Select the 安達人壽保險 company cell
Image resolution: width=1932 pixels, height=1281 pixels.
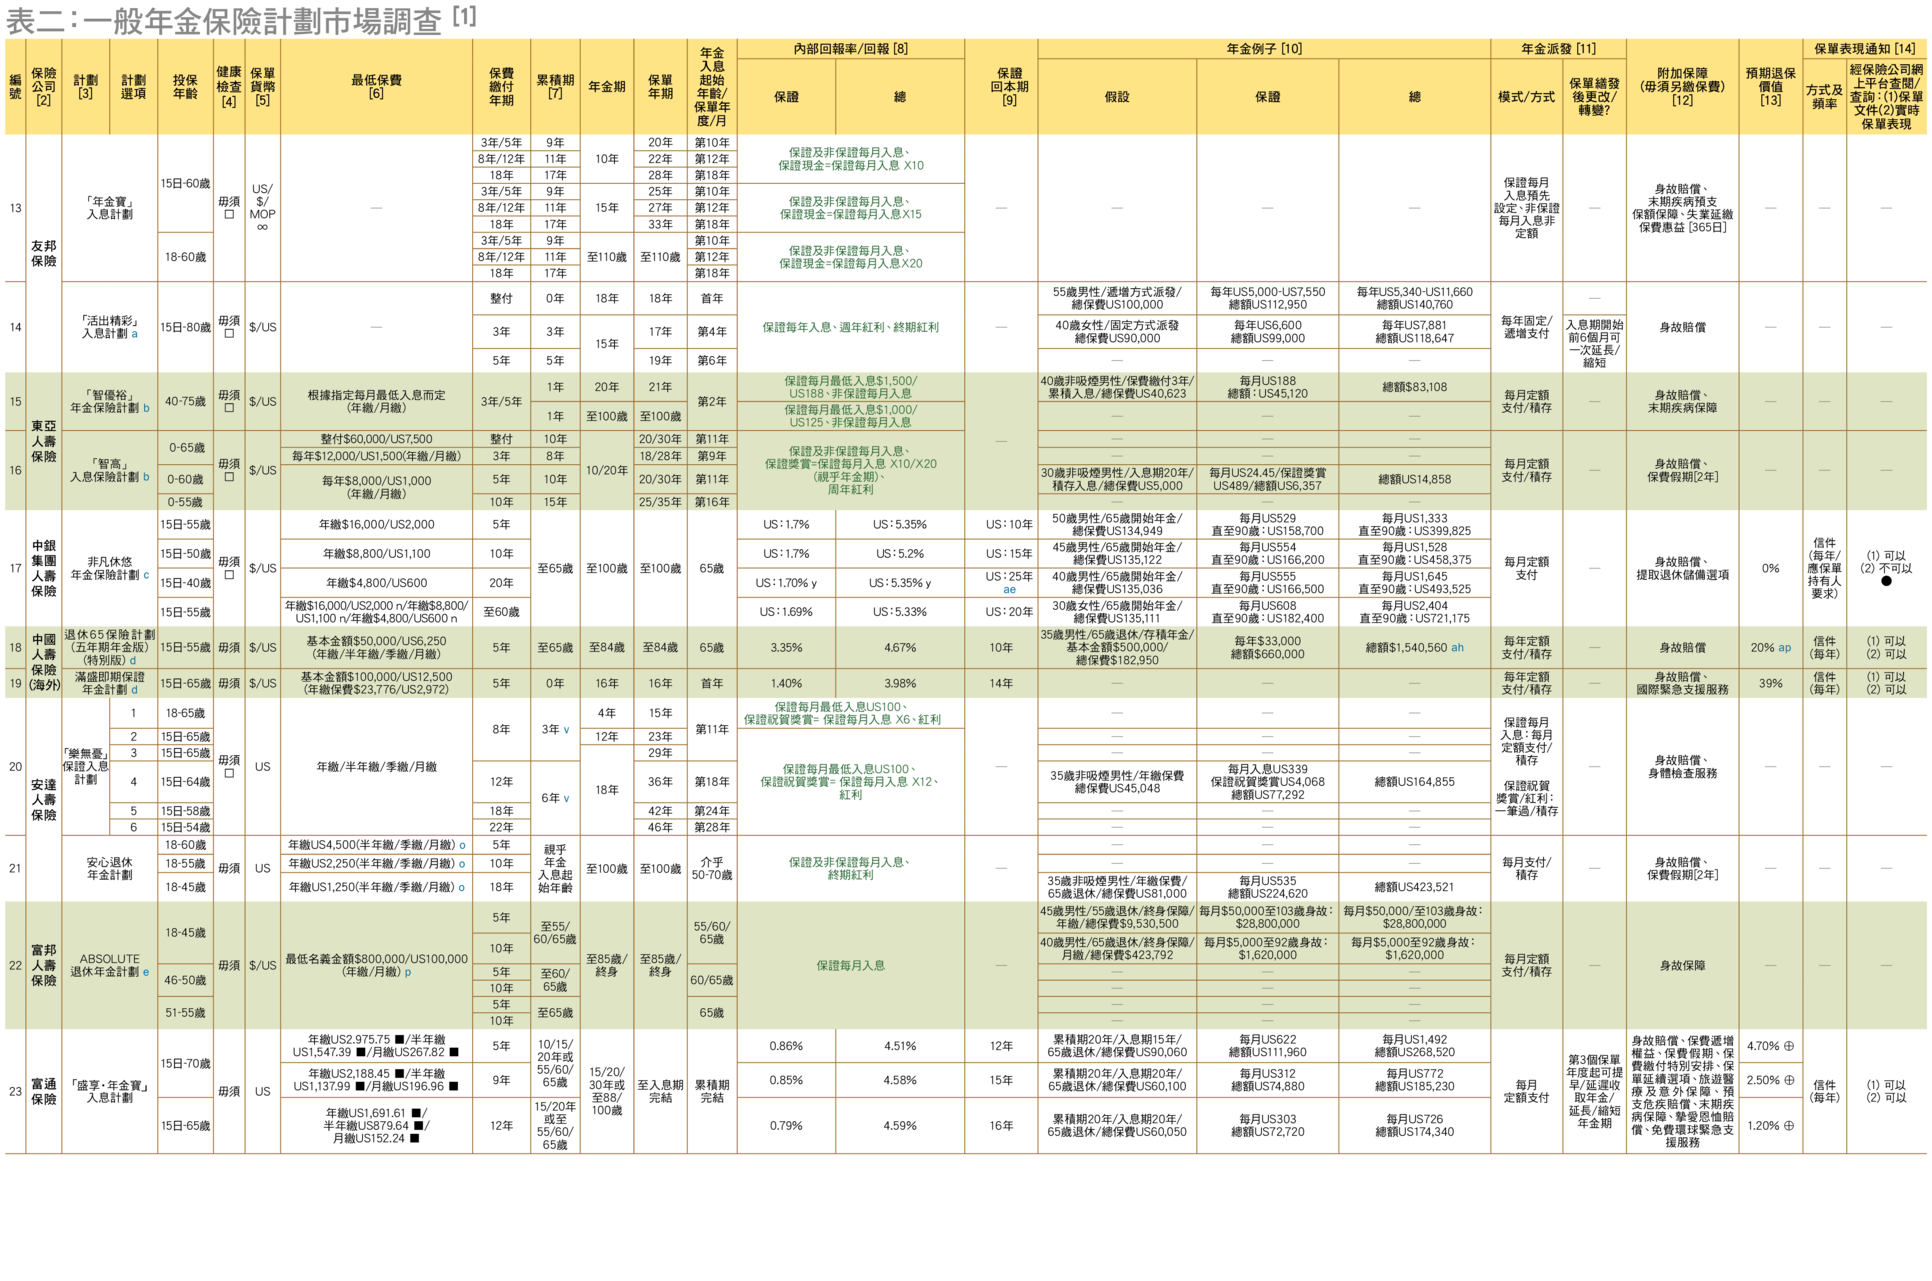[x=43, y=800]
